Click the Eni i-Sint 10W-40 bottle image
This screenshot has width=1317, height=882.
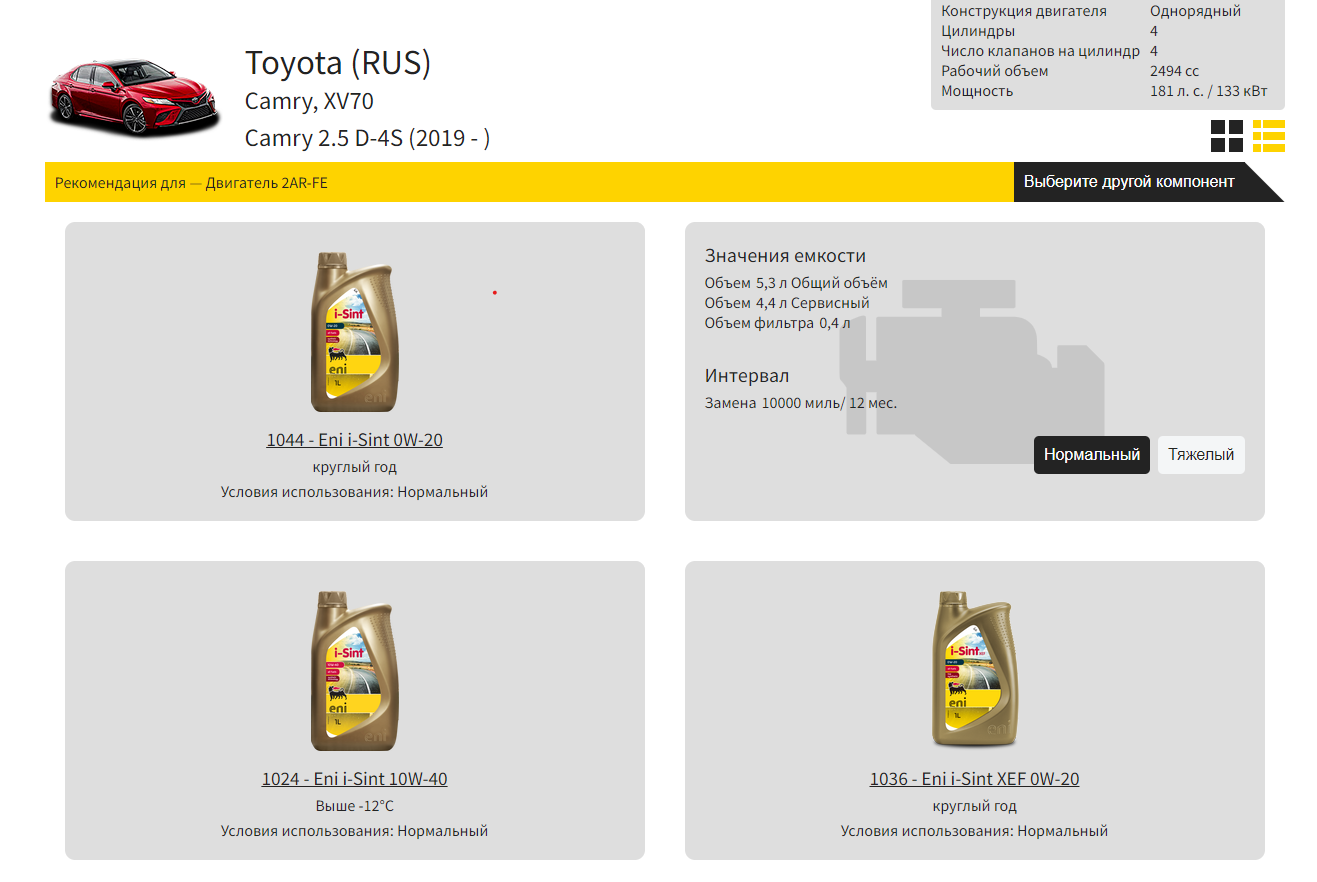coord(354,671)
